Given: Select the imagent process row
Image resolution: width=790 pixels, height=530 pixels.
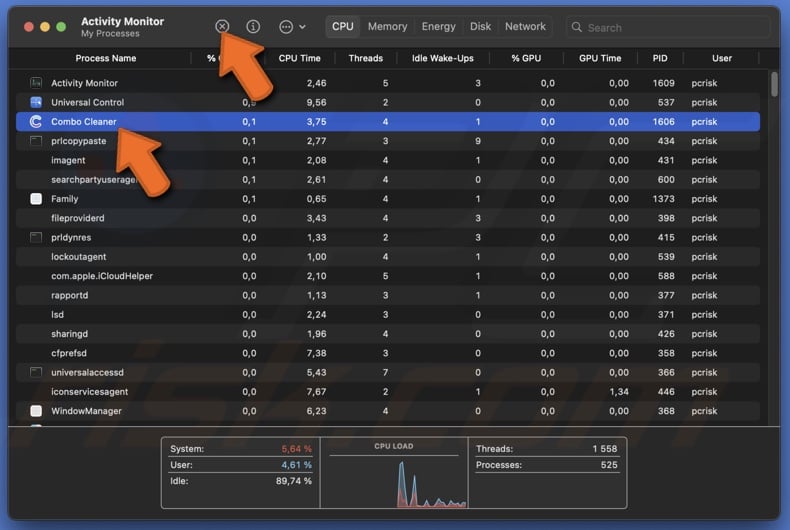Looking at the screenshot, I should click(x=388, y=160).
